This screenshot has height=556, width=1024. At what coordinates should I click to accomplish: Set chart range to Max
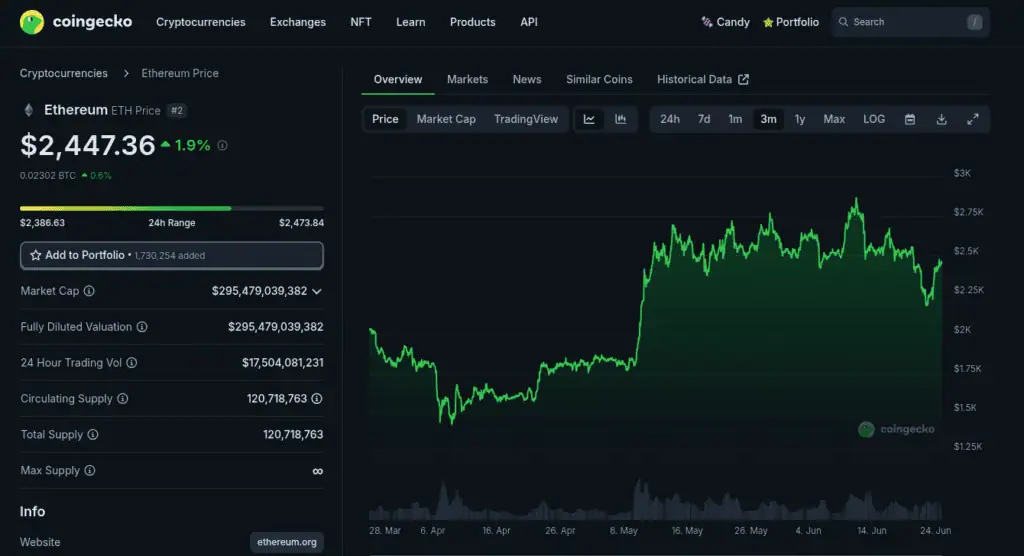point(834,119)
